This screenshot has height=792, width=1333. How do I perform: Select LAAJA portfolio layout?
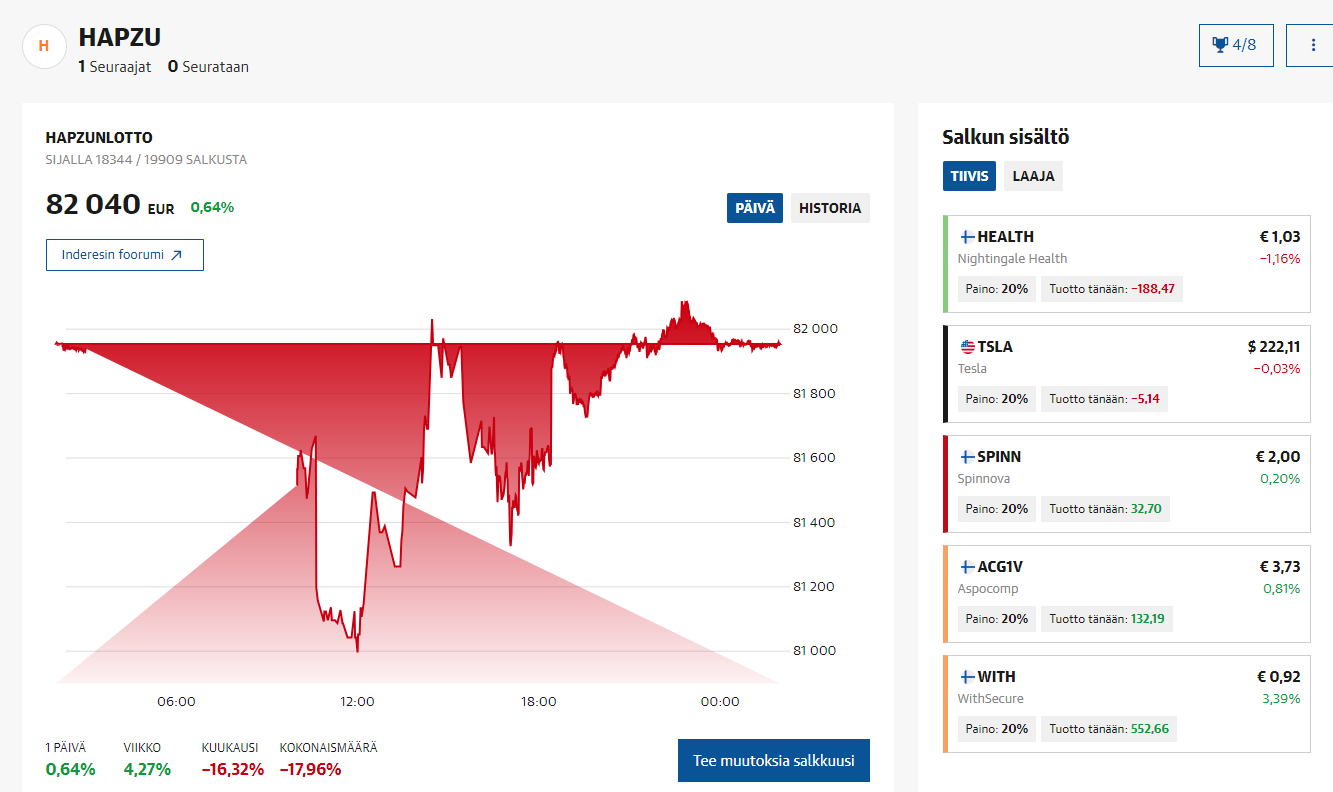(x=1033, y=176)
